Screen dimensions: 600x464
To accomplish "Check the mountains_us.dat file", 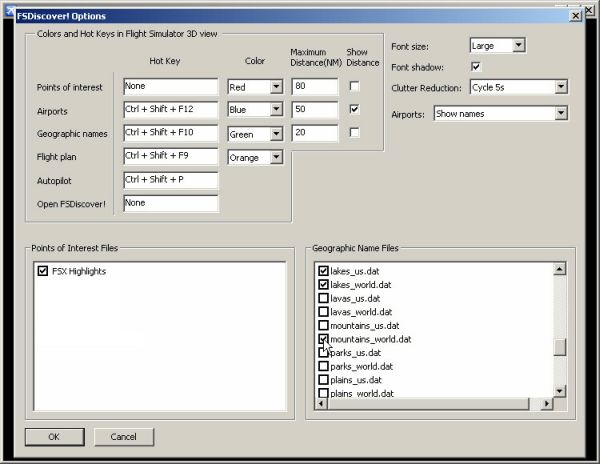I will (x=323, y=325).
